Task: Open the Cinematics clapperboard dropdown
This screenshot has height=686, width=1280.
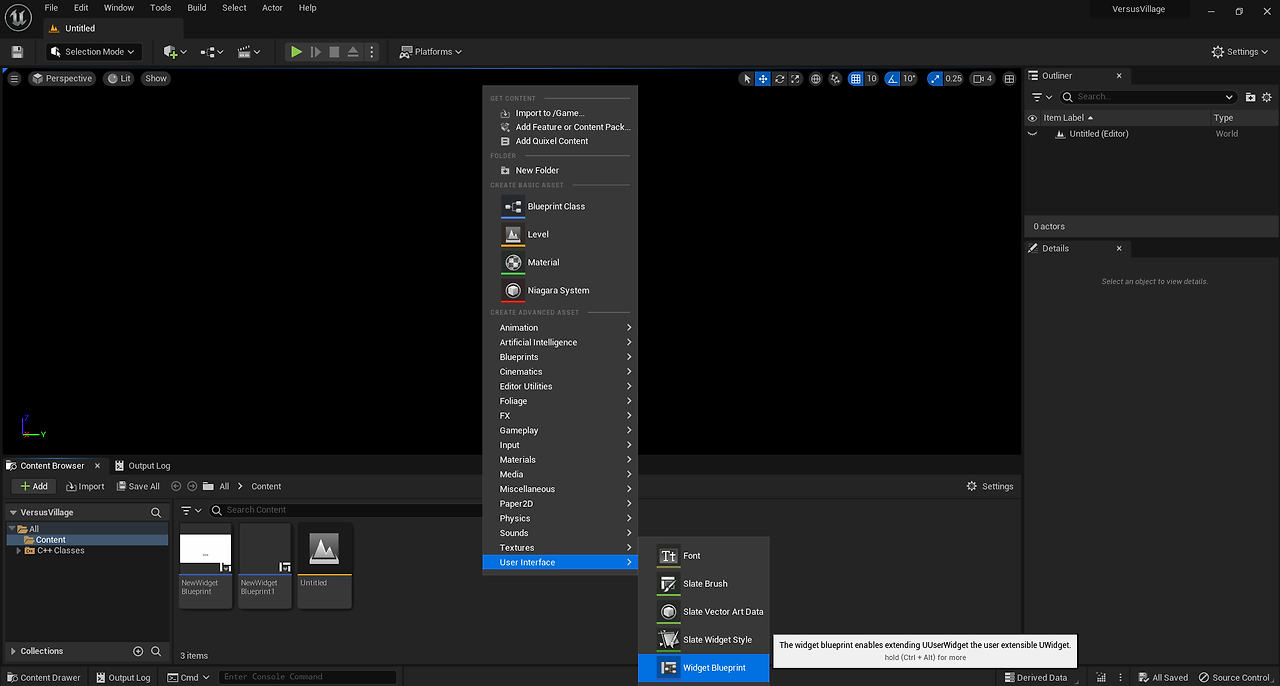Action: [249, 52]
